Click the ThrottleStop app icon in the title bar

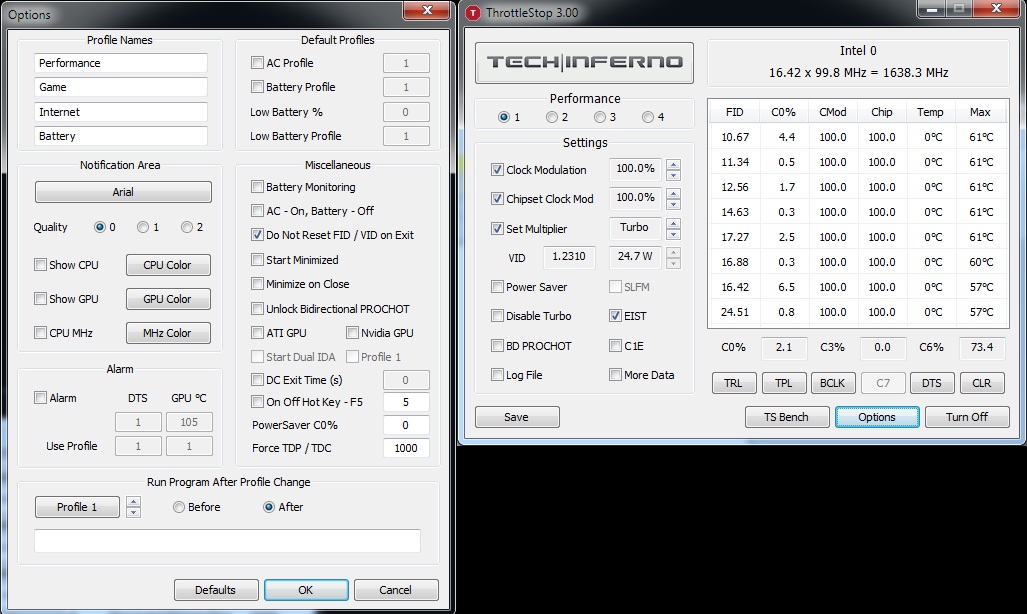473,12
